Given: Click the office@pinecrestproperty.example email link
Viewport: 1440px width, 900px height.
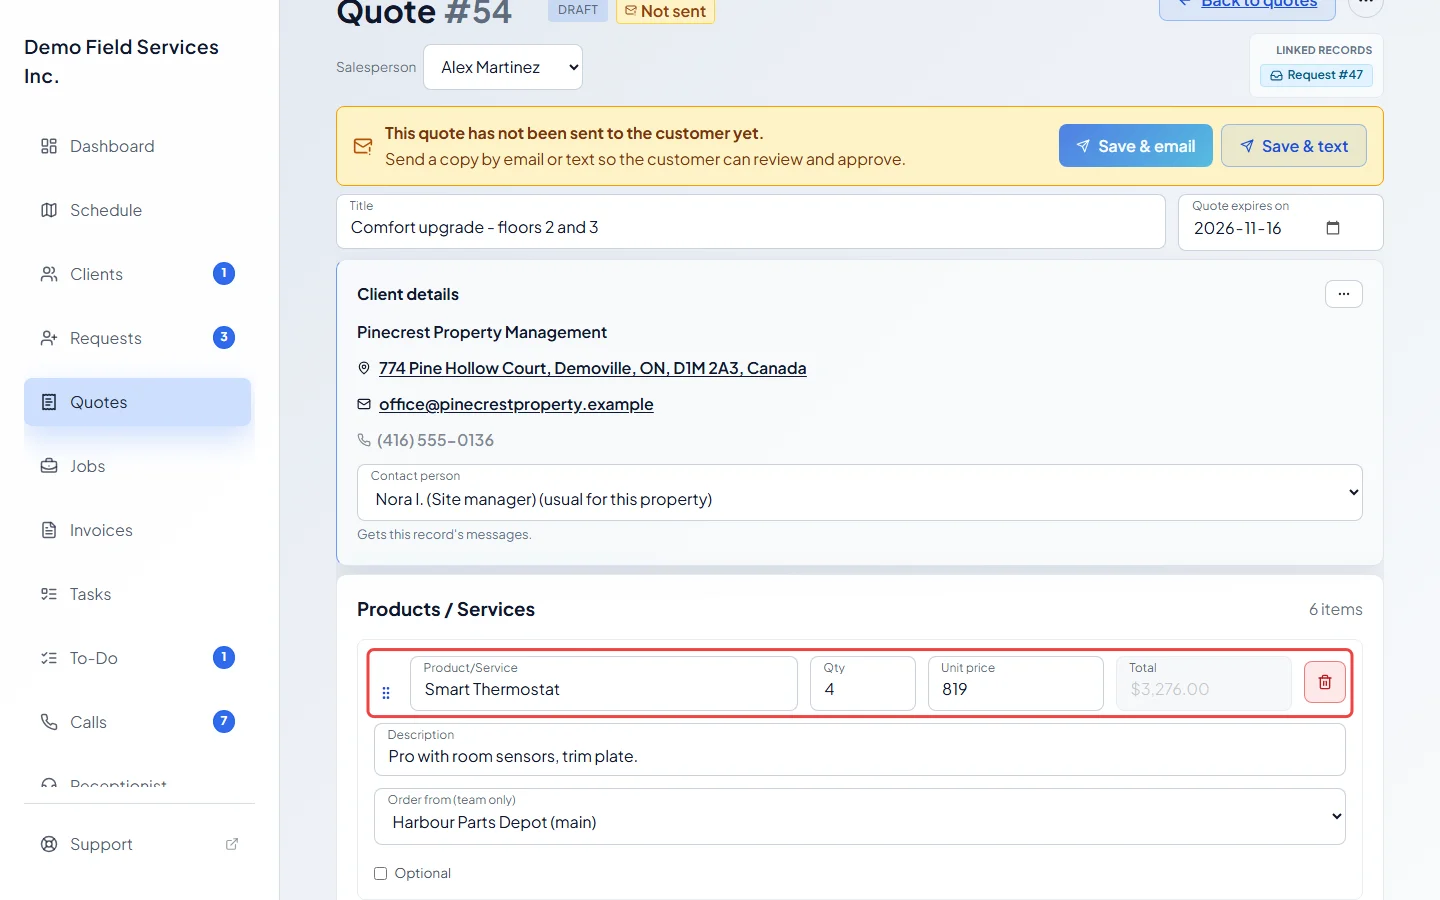Looking at the screenshot, I should tap(516, 404).
